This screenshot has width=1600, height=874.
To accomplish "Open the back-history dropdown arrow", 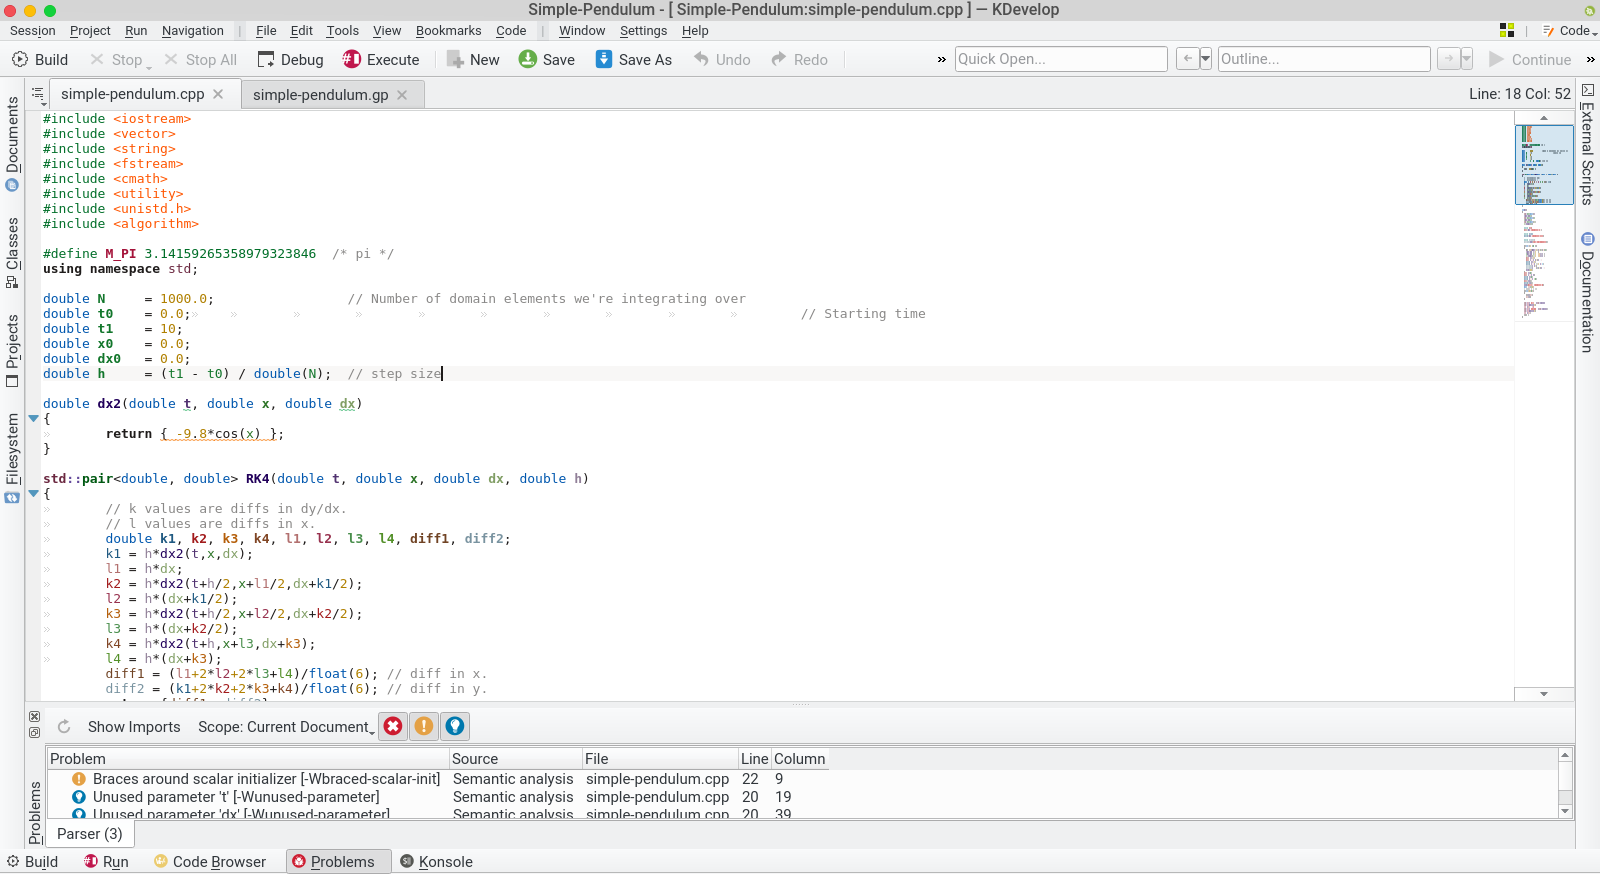I will (1206, 59).
